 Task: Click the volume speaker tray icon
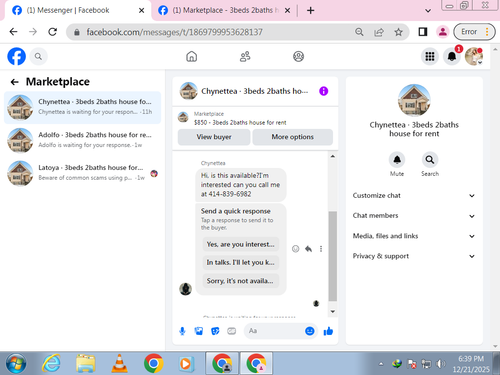point(441,364)
